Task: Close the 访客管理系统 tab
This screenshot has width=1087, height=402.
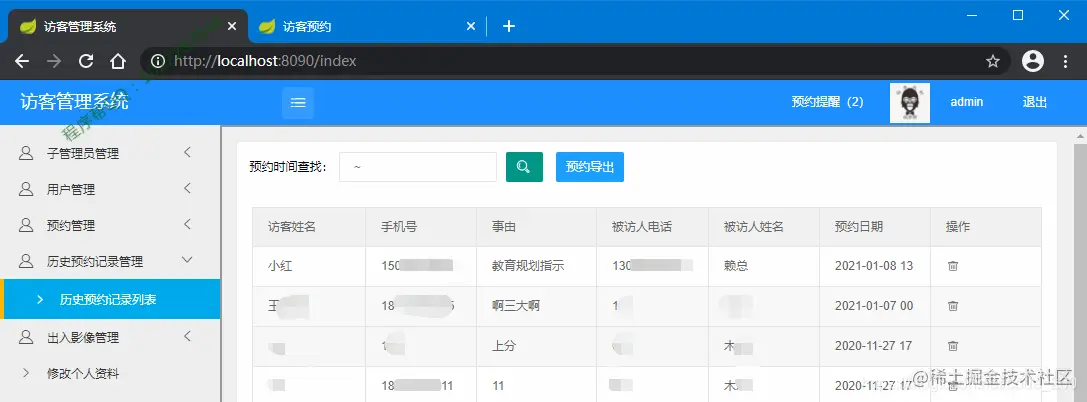Action: (x=232, y=26)
